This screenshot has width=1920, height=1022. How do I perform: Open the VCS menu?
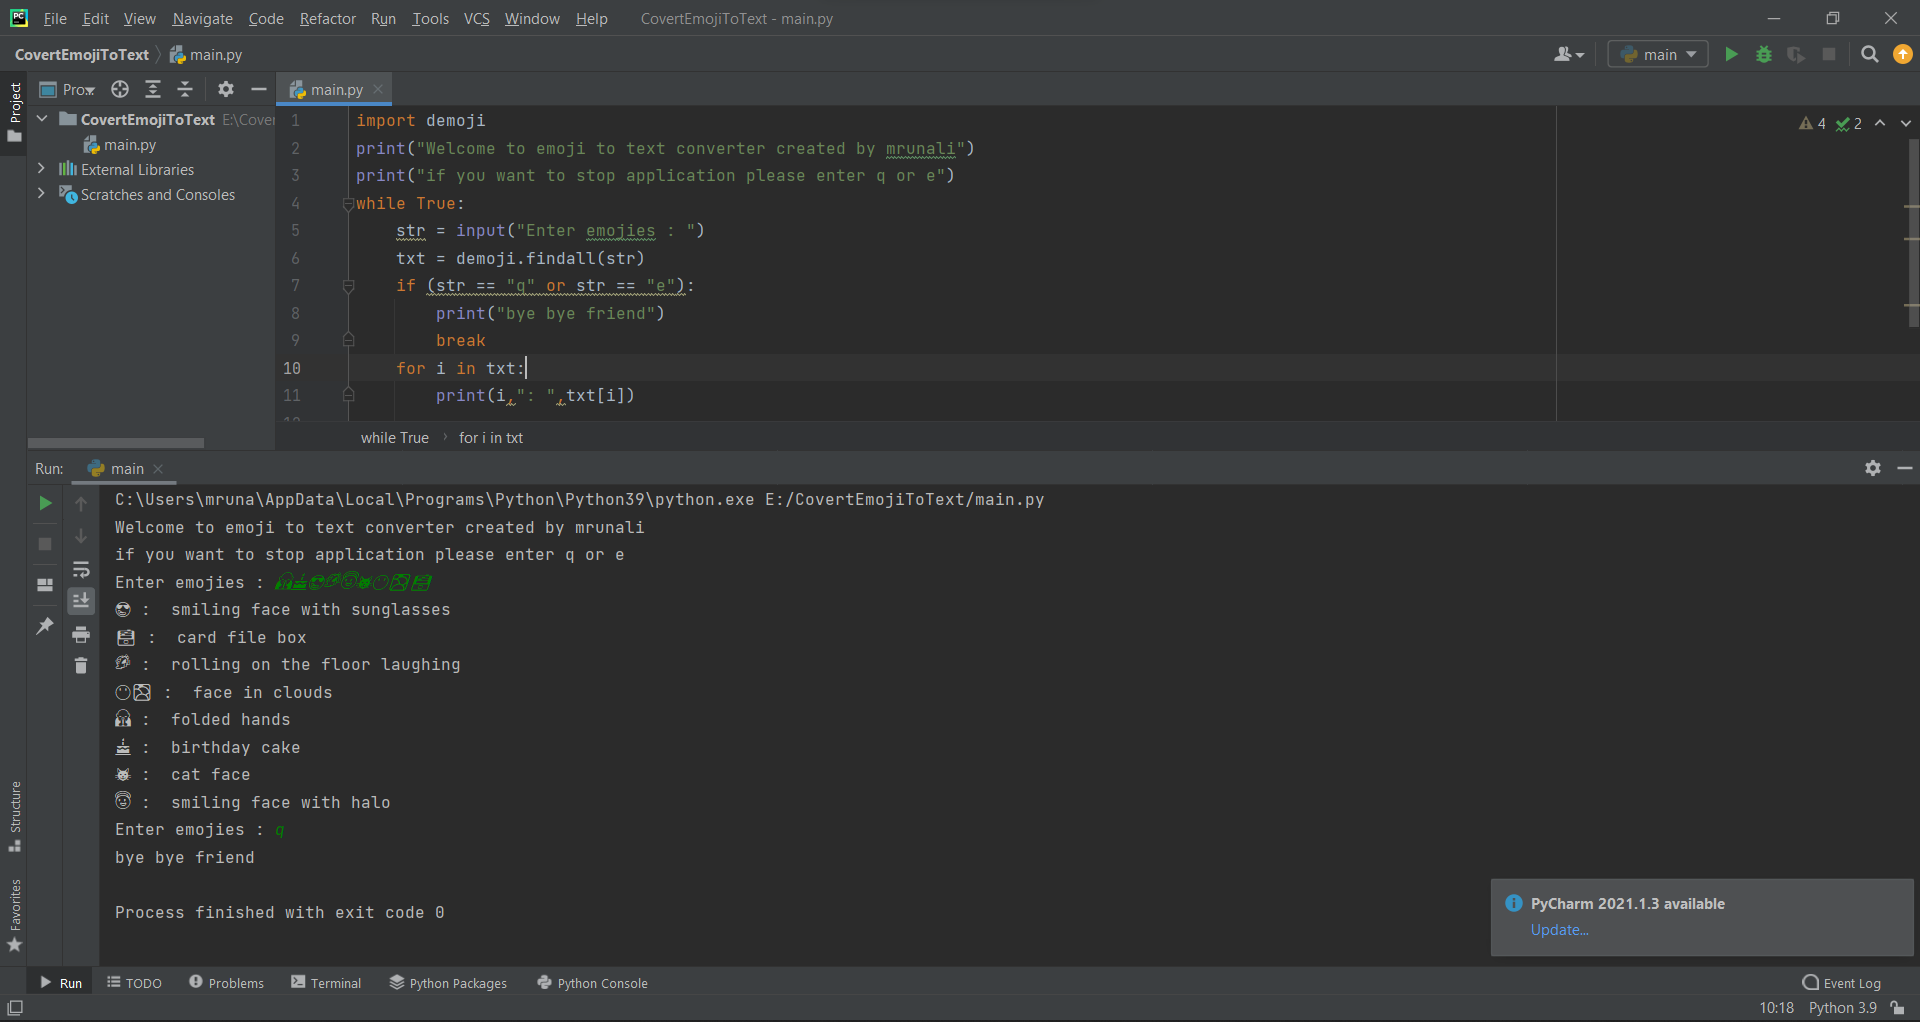[476, 18]
